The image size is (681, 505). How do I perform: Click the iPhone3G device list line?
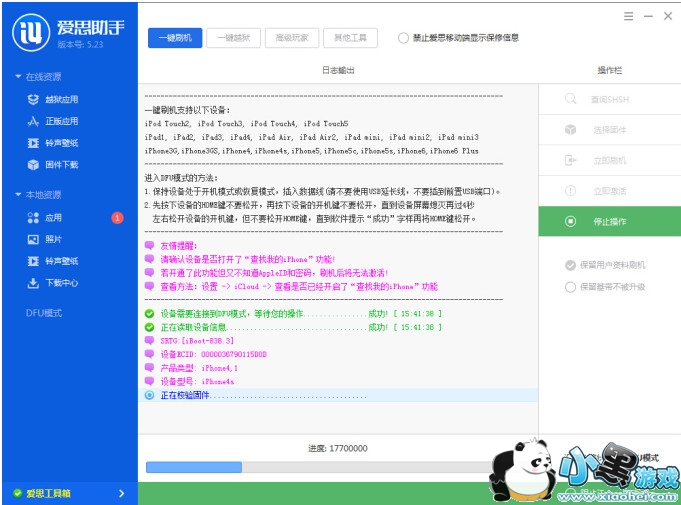coord(311,151)
